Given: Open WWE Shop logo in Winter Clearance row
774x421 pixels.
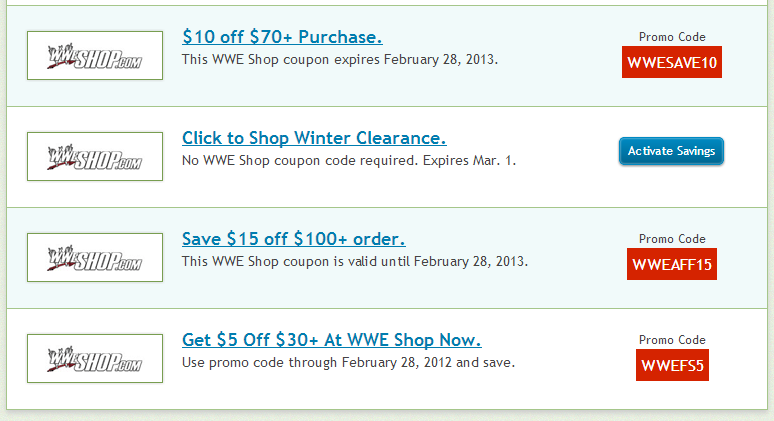Looking at the screenshot, I should [x=95, y=156].
